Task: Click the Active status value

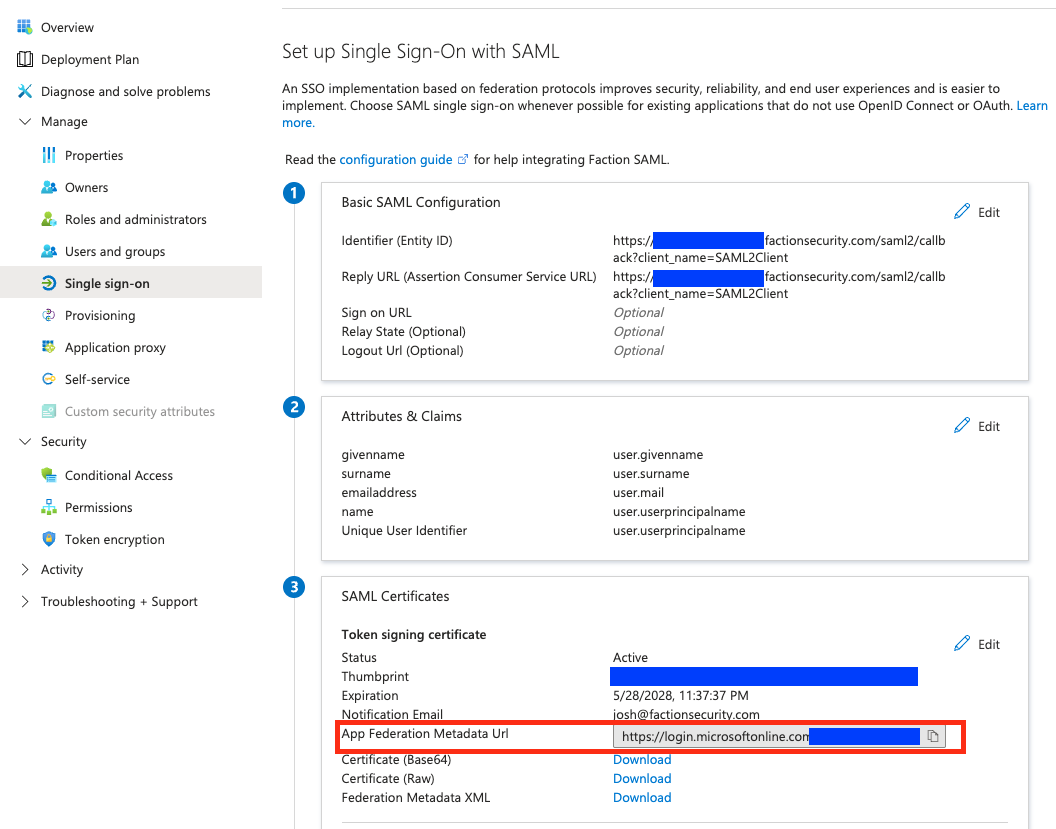Action: pos(630,657)
